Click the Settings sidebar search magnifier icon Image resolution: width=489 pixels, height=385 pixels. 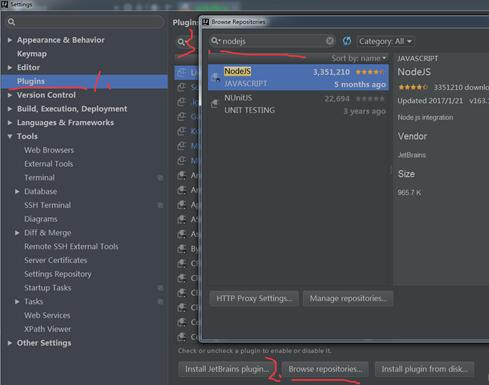[x=11, y=22]
